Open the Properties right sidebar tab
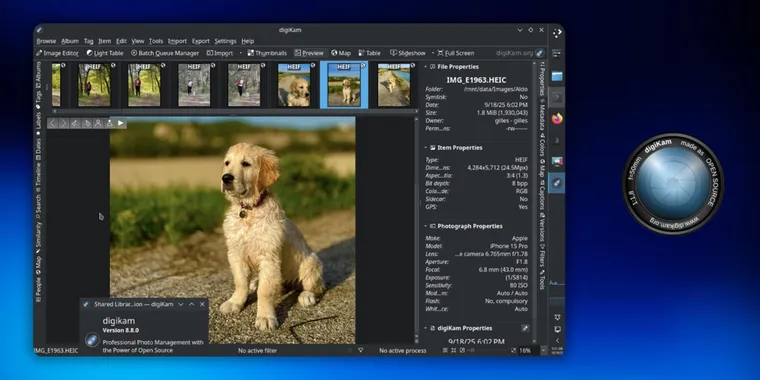The image size is (760, 380). 542,79
